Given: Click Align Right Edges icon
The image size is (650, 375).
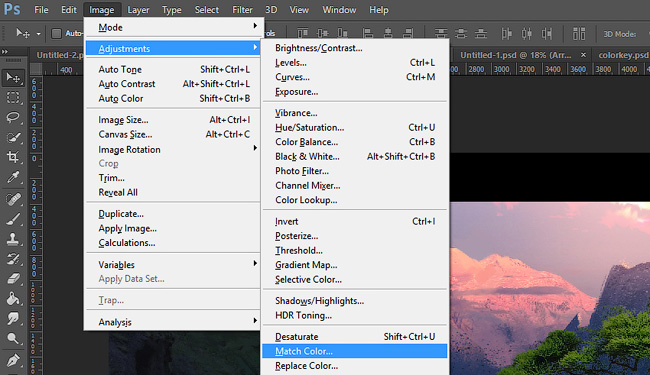Looking at the screenshot, I should pos(408,33).
